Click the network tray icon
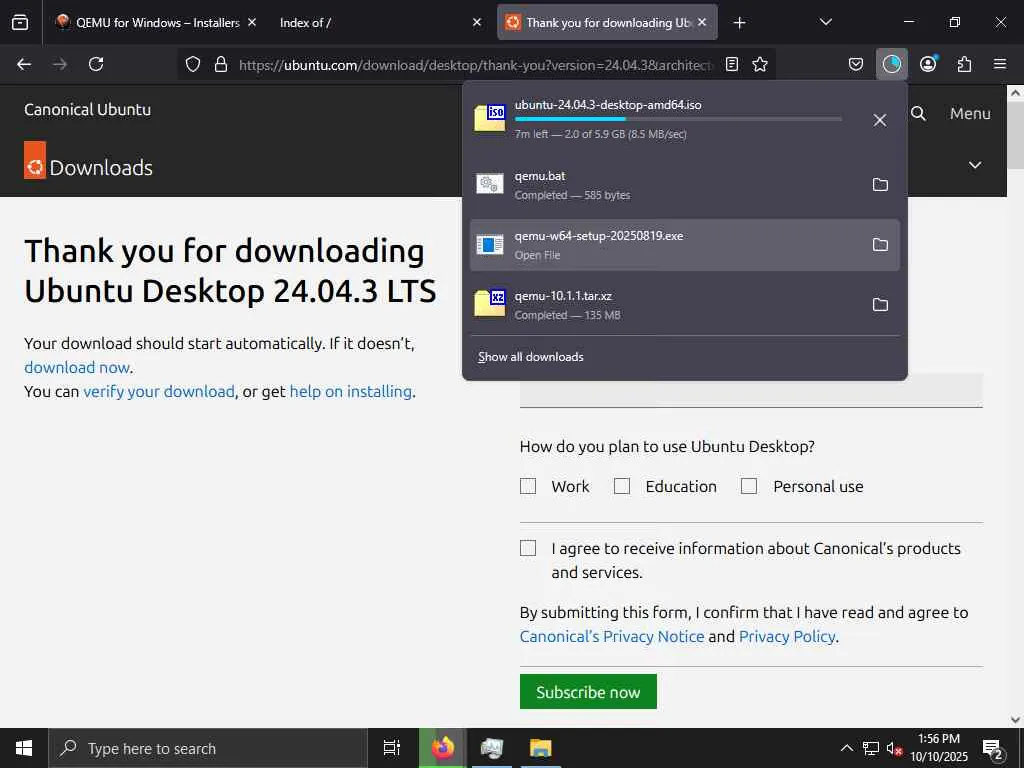The width and height of the screenshot is (1024, 768). click(871, 748)
